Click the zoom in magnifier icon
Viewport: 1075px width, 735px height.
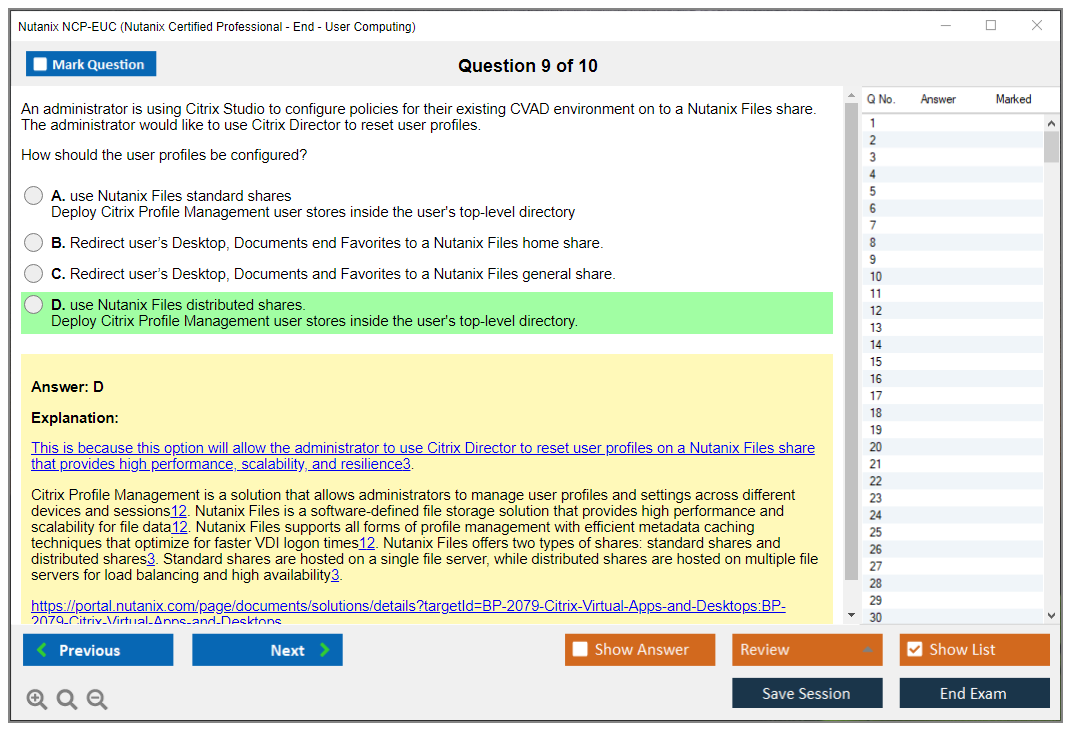pos(37,700)
